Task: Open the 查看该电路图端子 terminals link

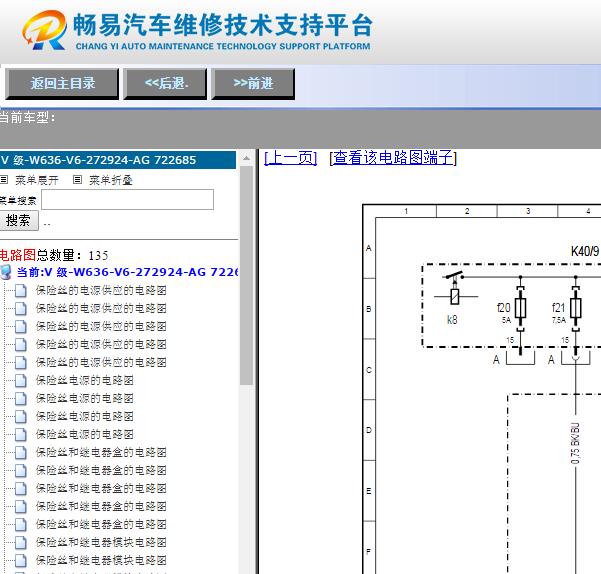Action: point(393,158)
